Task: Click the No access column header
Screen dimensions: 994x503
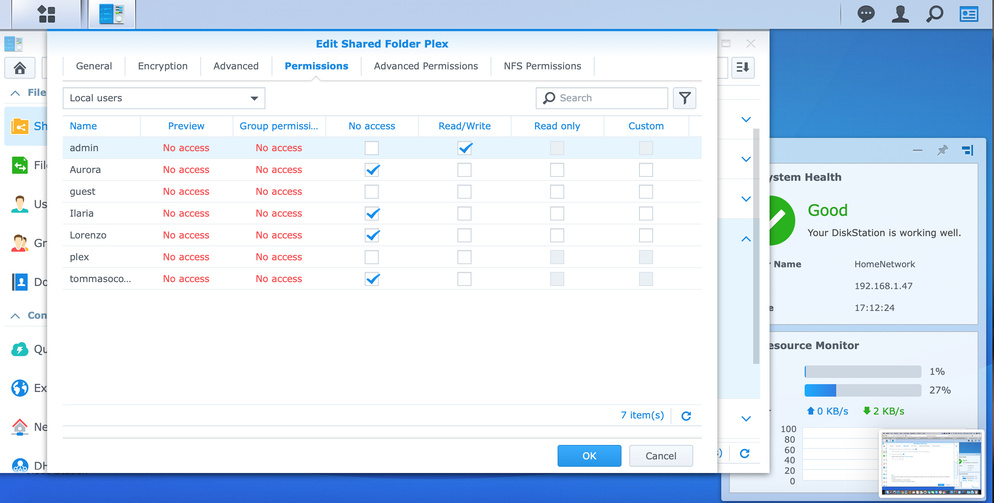Action: point(372,126)
